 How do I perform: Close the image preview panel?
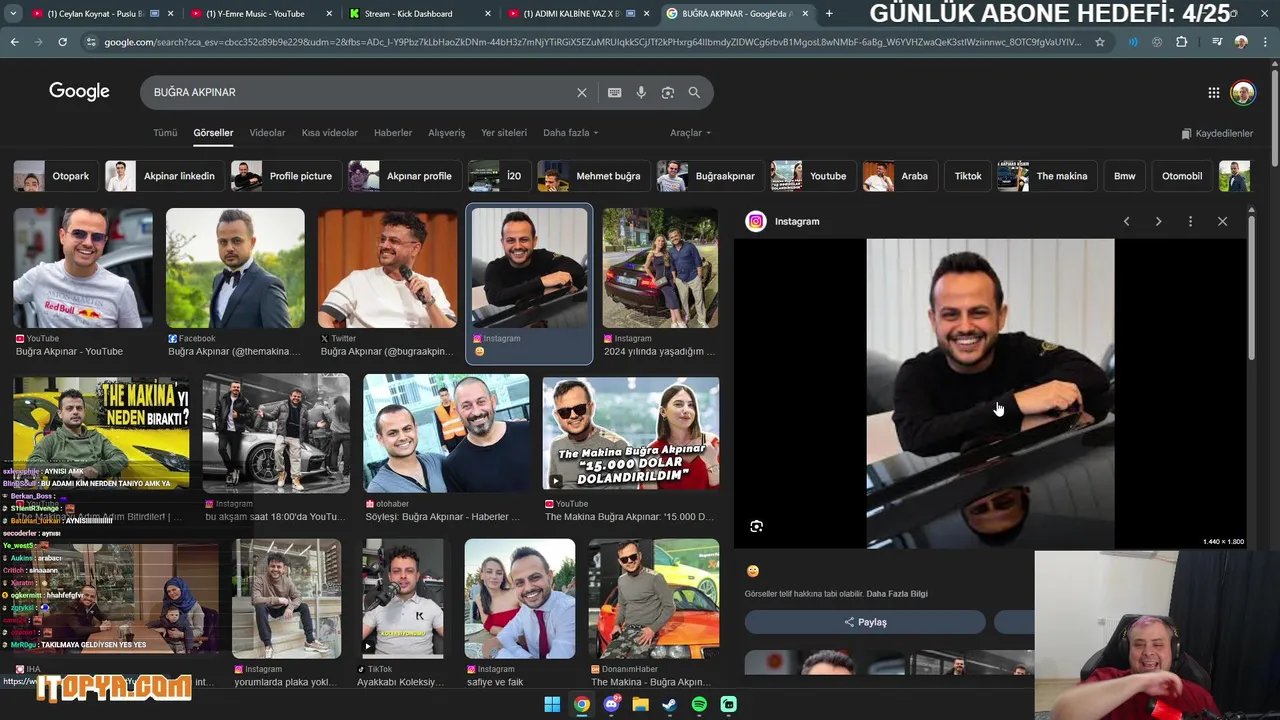[x=1222, y=221]
